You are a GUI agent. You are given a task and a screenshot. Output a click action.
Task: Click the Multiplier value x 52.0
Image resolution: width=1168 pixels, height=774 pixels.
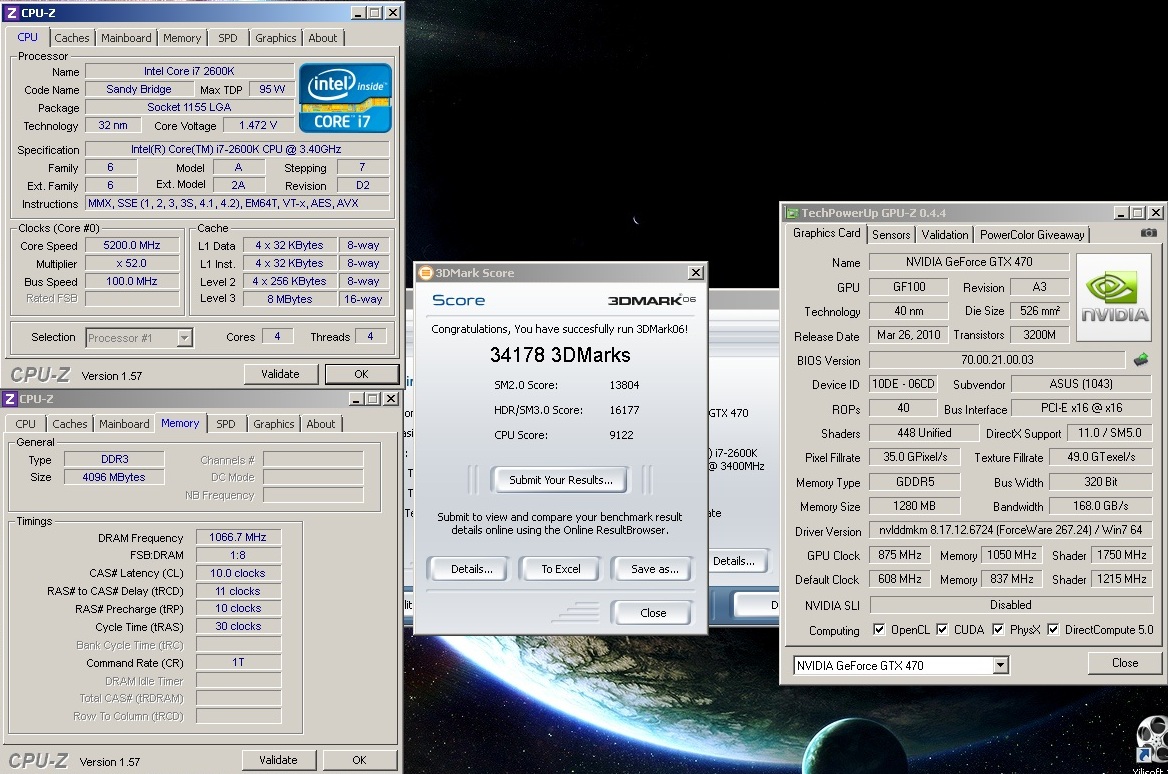coord(132,263)
